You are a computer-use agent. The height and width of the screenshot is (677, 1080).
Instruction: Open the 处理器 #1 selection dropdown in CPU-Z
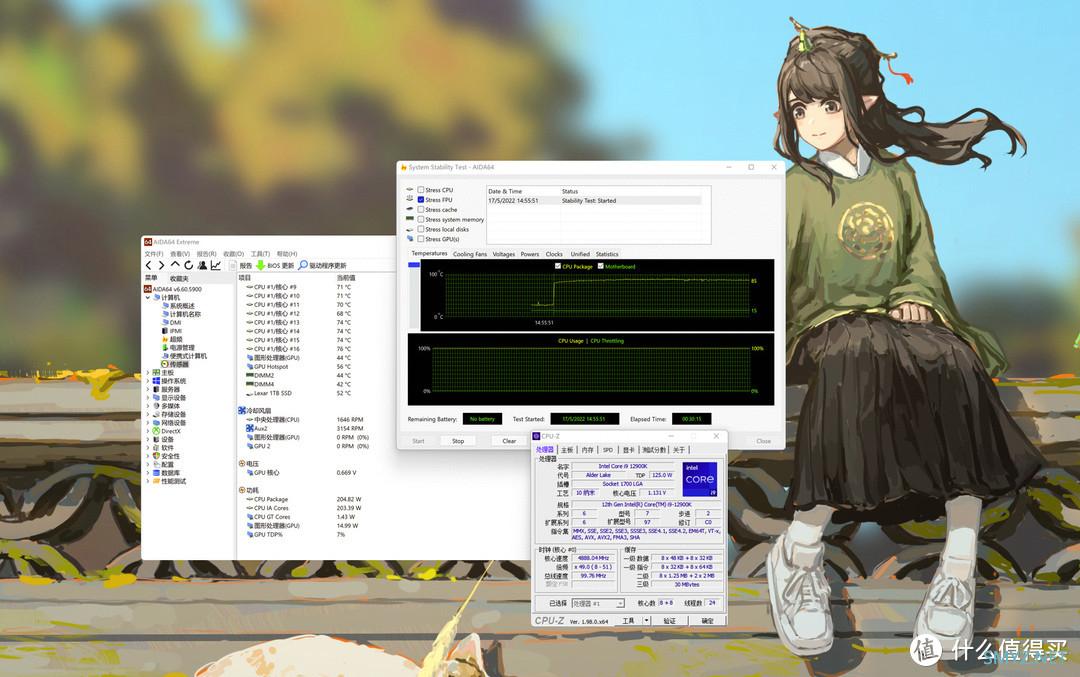coord(598,603)
